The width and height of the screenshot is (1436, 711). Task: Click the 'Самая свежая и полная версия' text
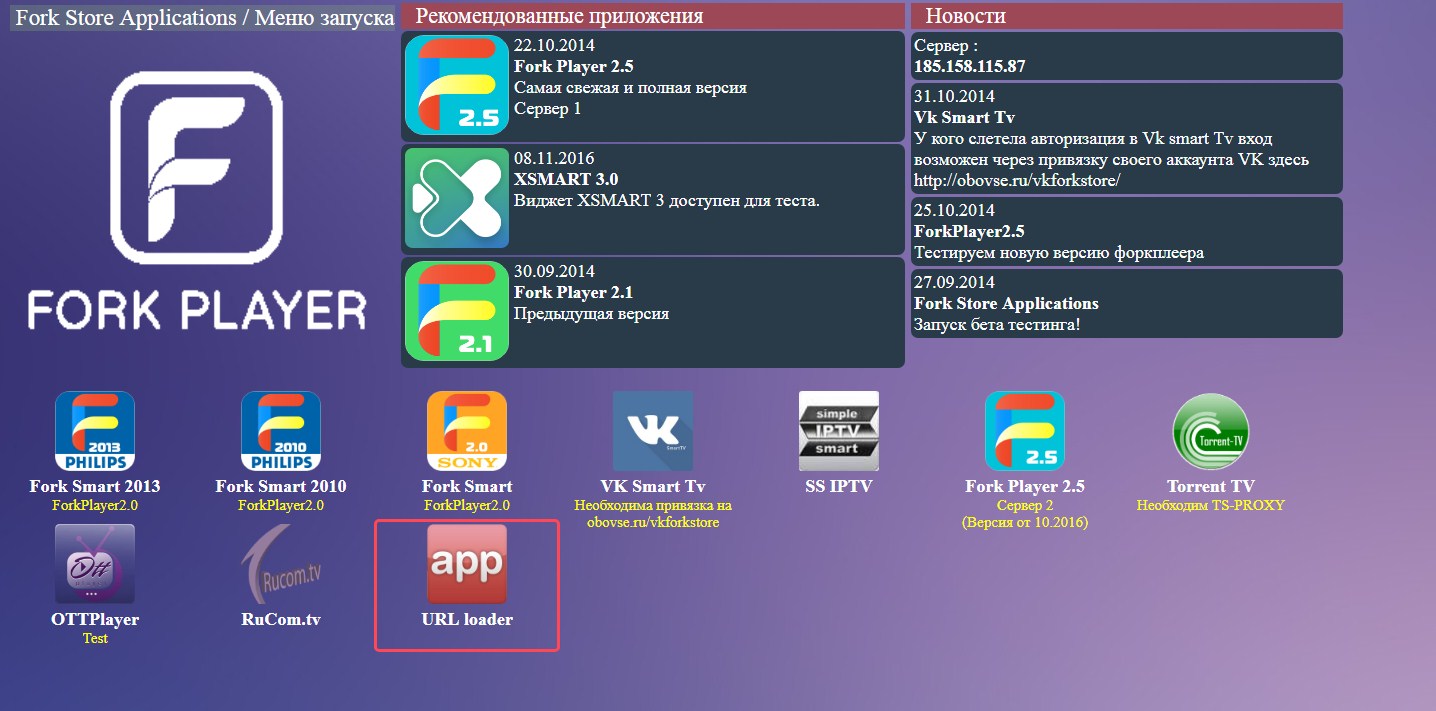click(630, 88)
